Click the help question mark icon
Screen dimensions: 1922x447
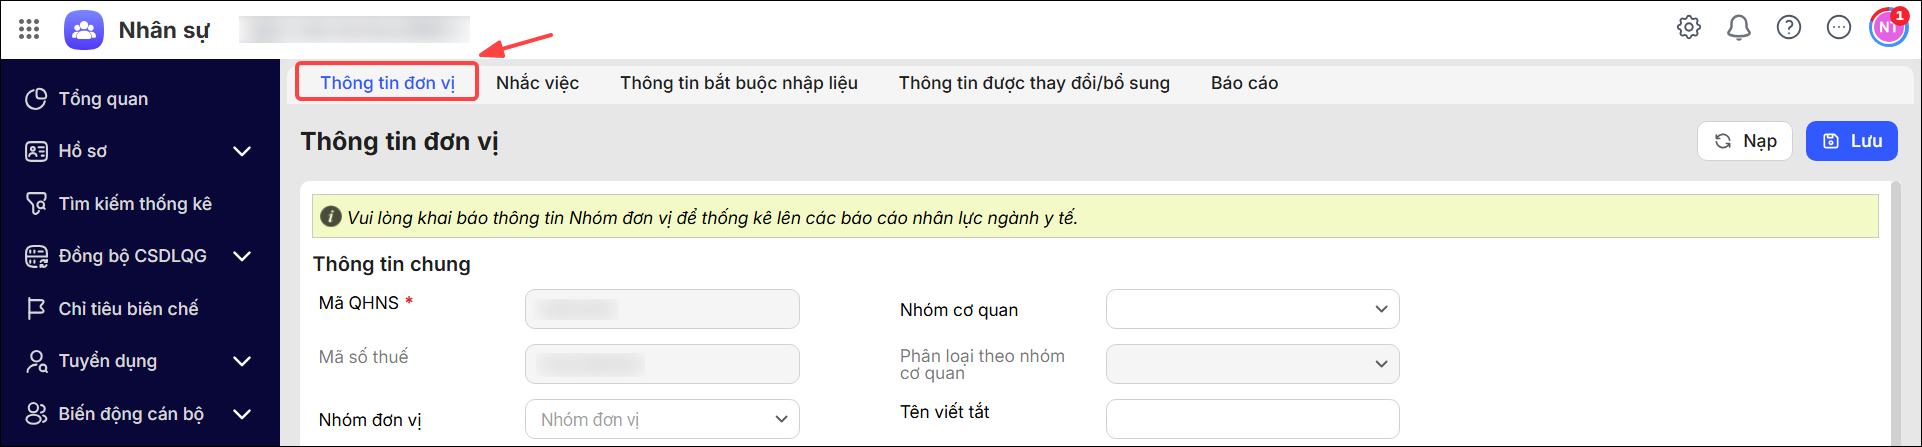pos(1789,27)
